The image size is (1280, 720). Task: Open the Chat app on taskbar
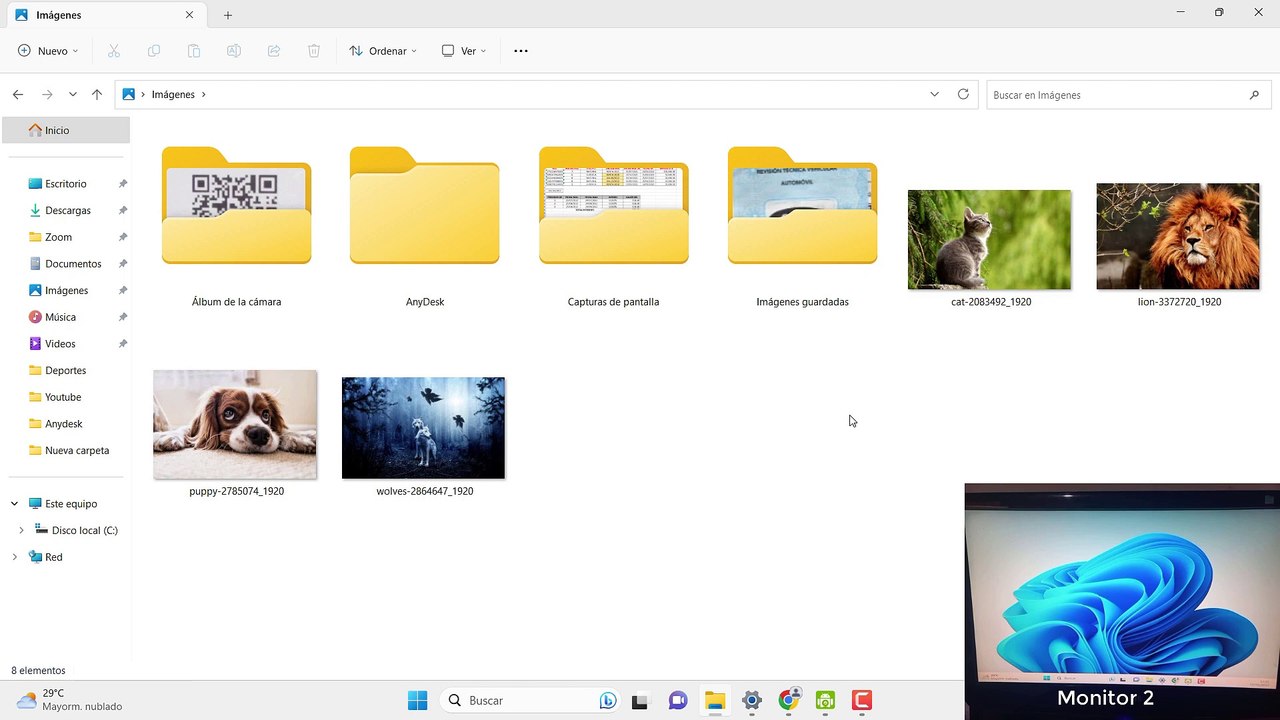677,700
